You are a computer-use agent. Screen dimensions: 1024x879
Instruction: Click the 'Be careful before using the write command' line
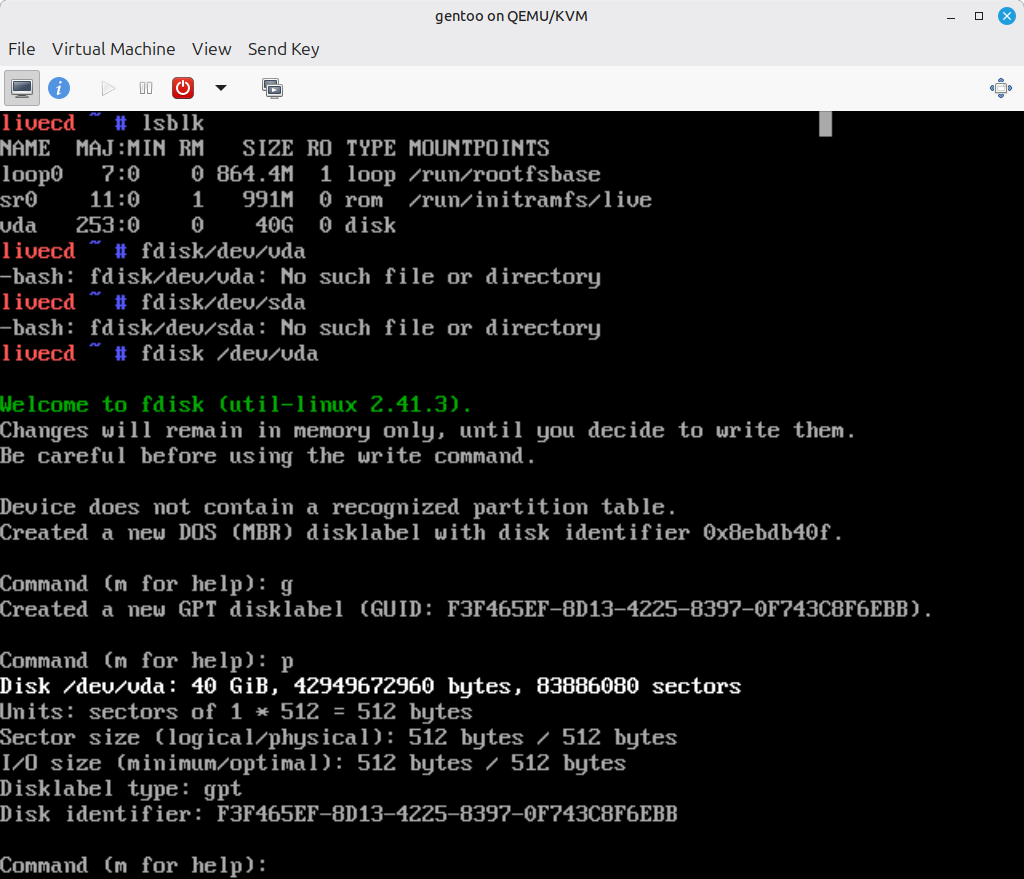[268, 455]
